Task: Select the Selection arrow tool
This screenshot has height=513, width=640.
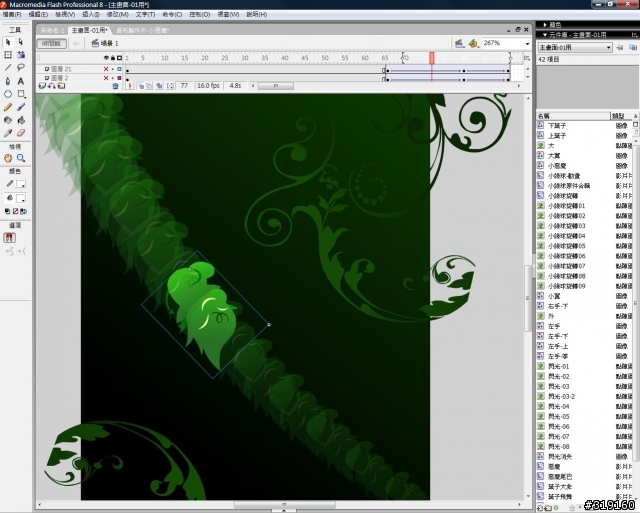Action: click(x=8, y=42)
